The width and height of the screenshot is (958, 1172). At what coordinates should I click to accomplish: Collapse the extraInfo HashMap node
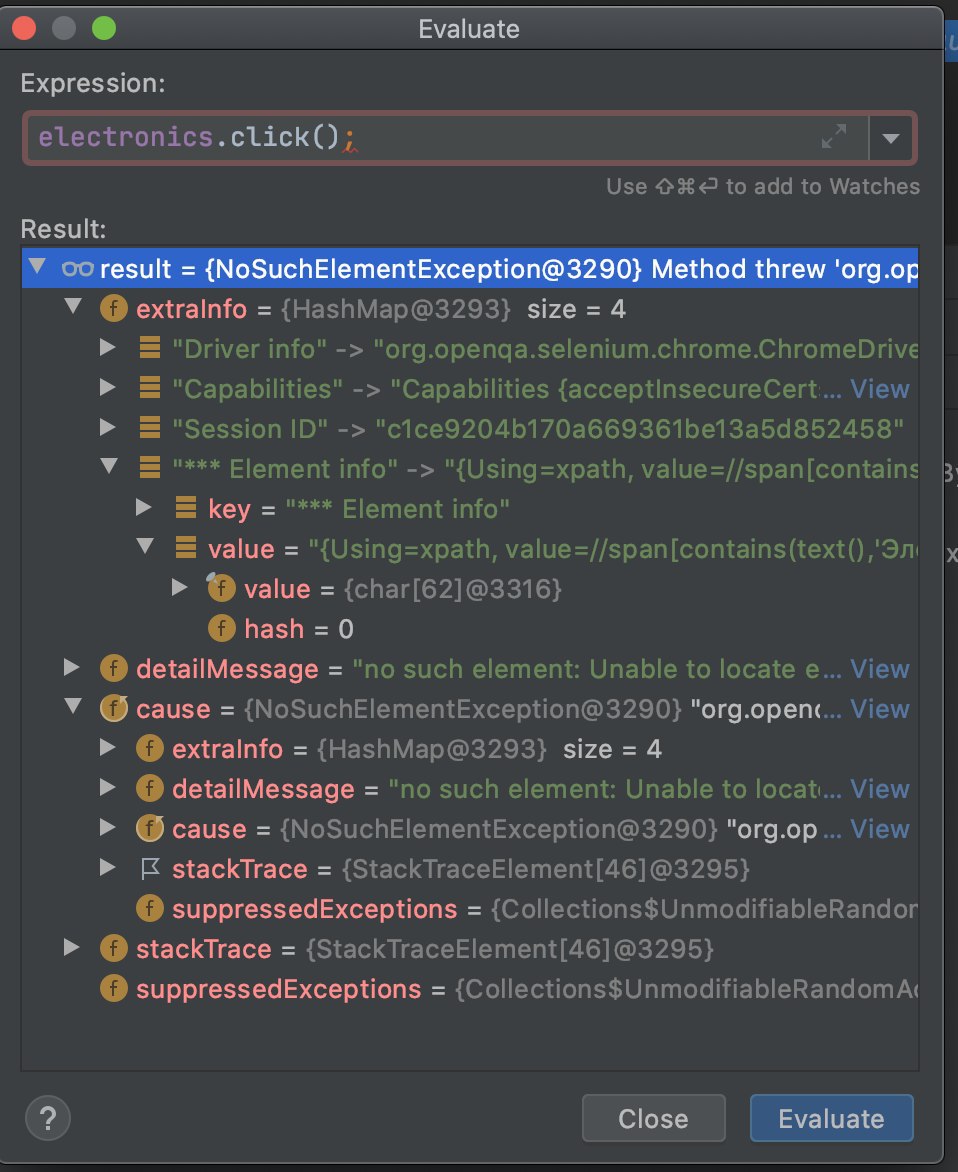click(x=73, y=308)
